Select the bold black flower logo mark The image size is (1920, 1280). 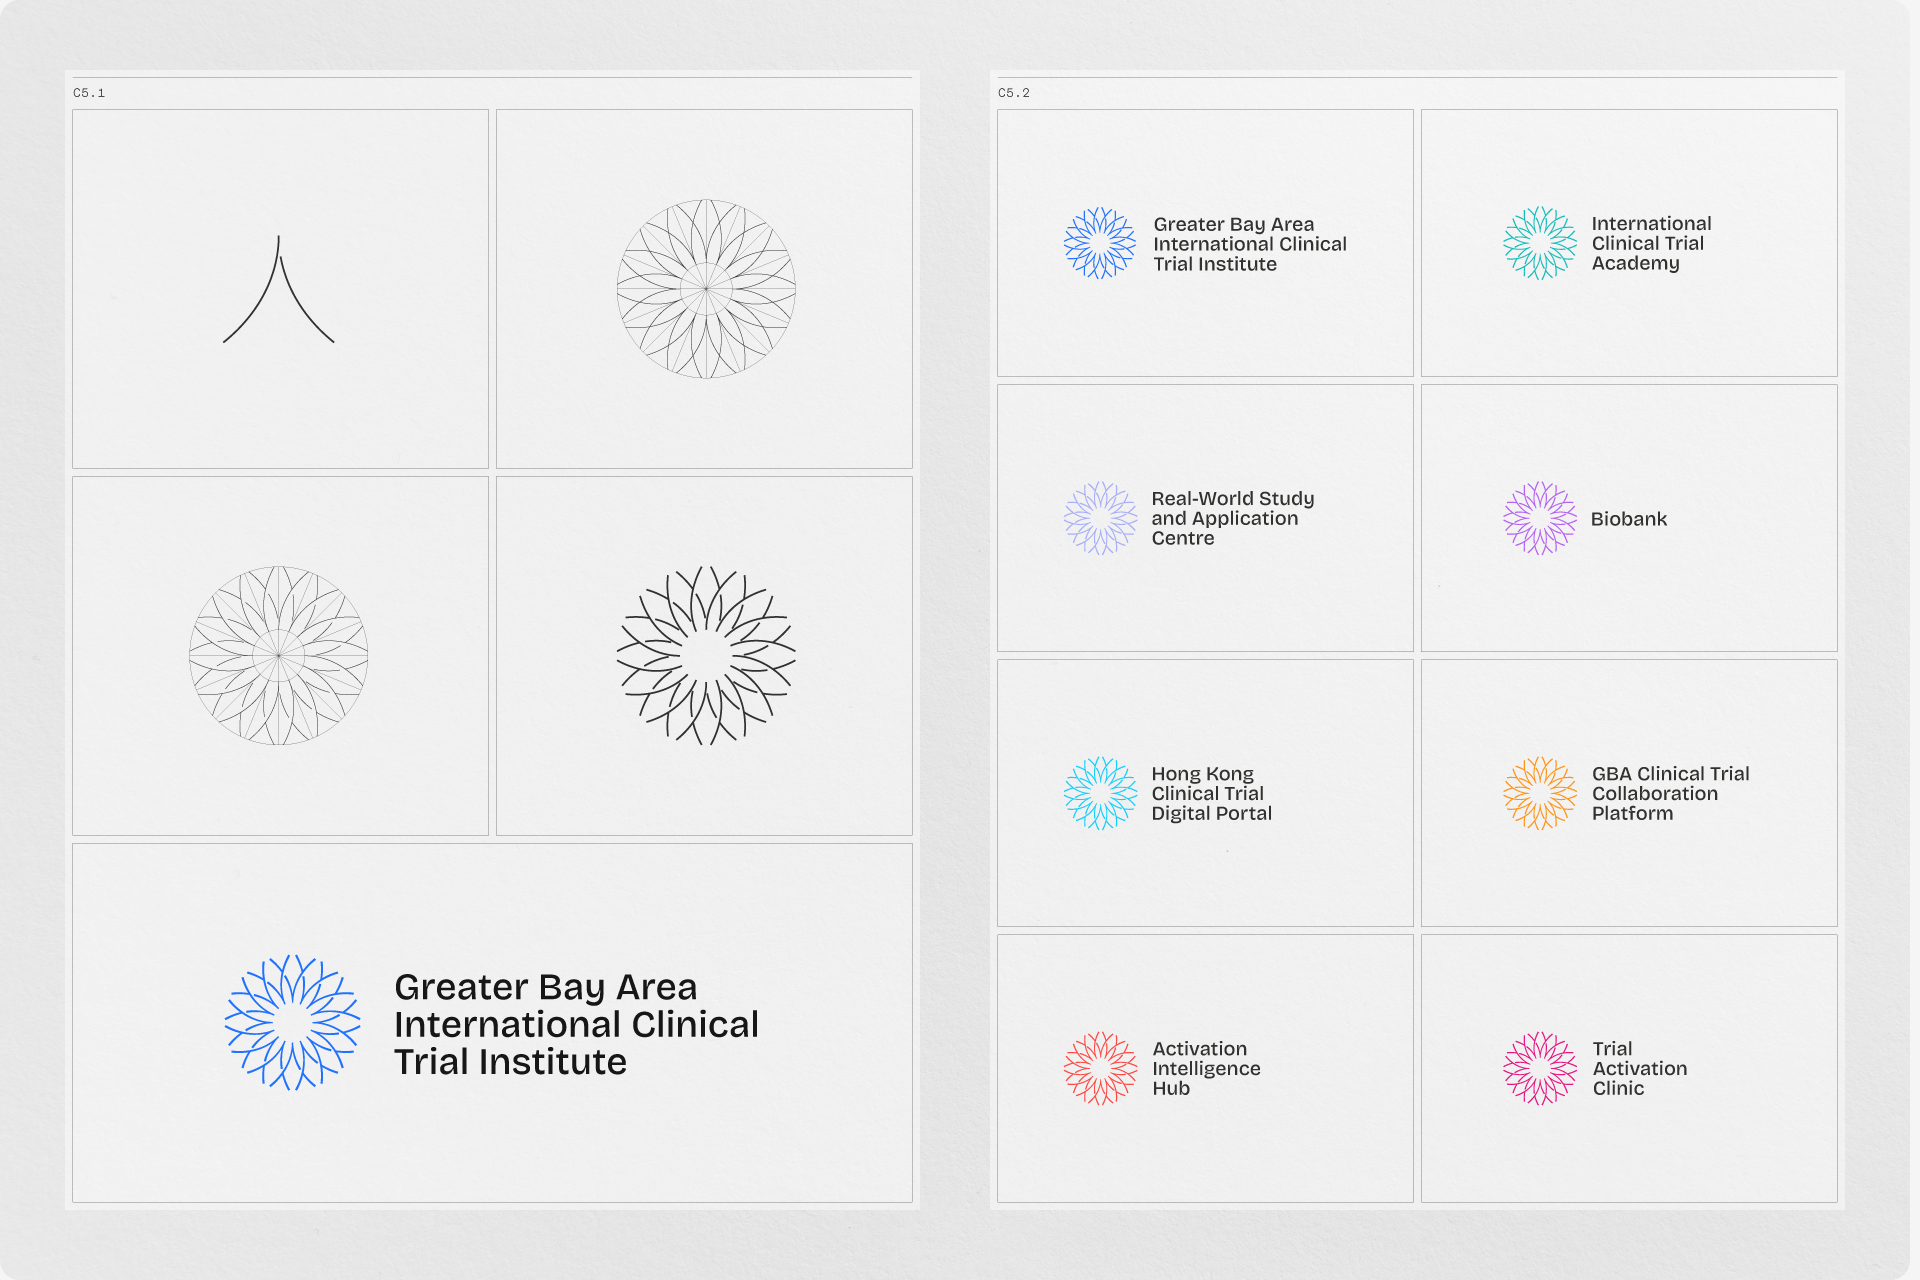click(x=706, y=656)
